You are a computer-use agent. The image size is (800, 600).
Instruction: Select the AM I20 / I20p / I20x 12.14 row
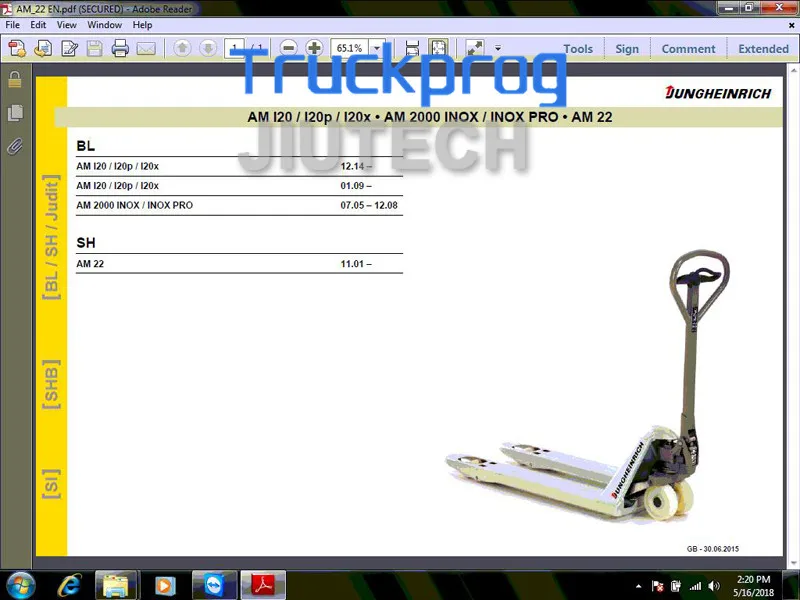239,166
